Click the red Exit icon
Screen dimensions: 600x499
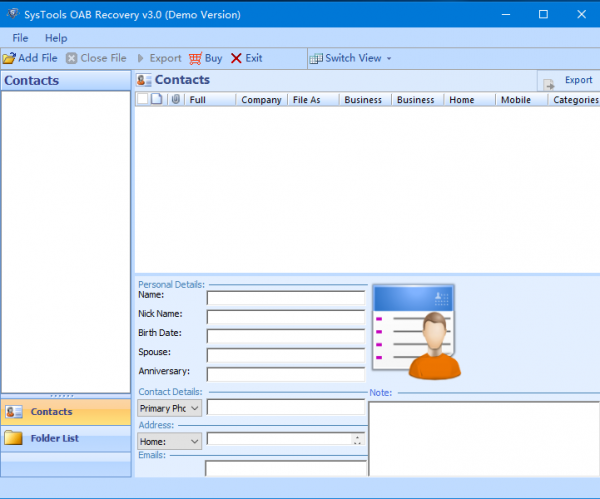236,58
